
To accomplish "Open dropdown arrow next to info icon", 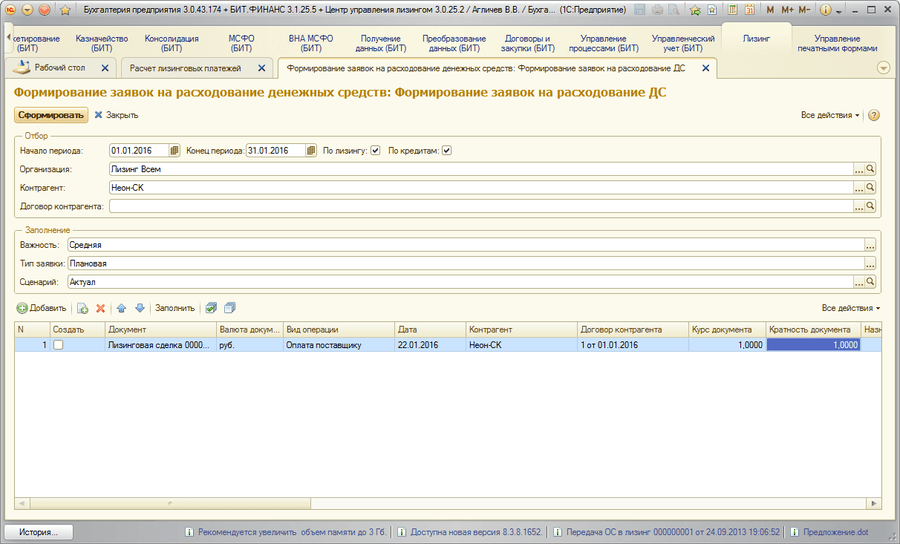I will pyautogui.click(x=839, y=11).
